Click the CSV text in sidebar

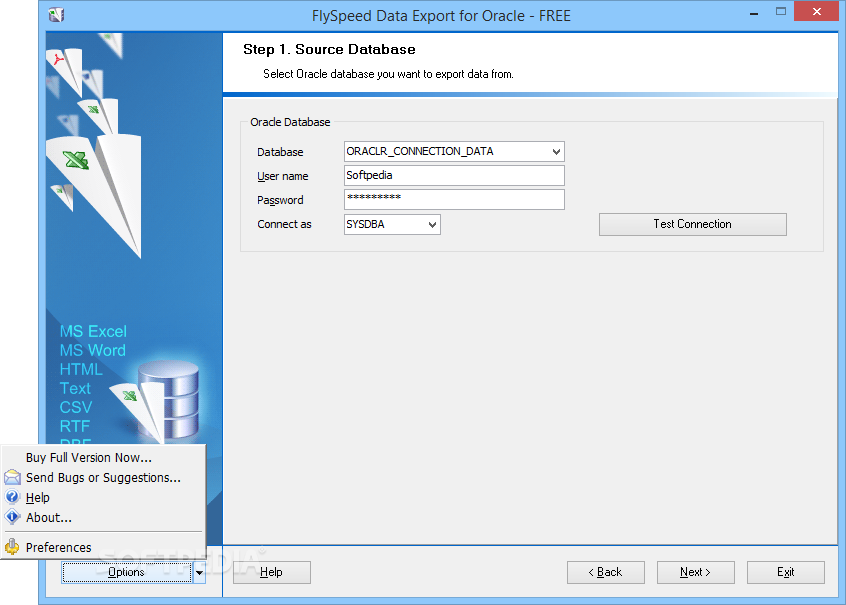76,407
